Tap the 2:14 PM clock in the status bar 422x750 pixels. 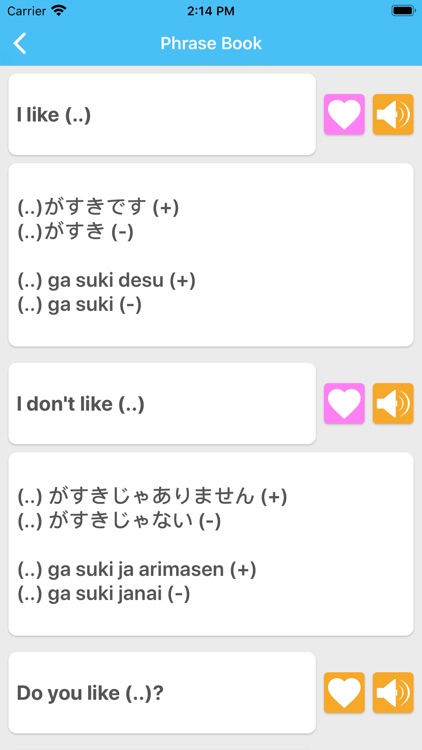[211, 11]
